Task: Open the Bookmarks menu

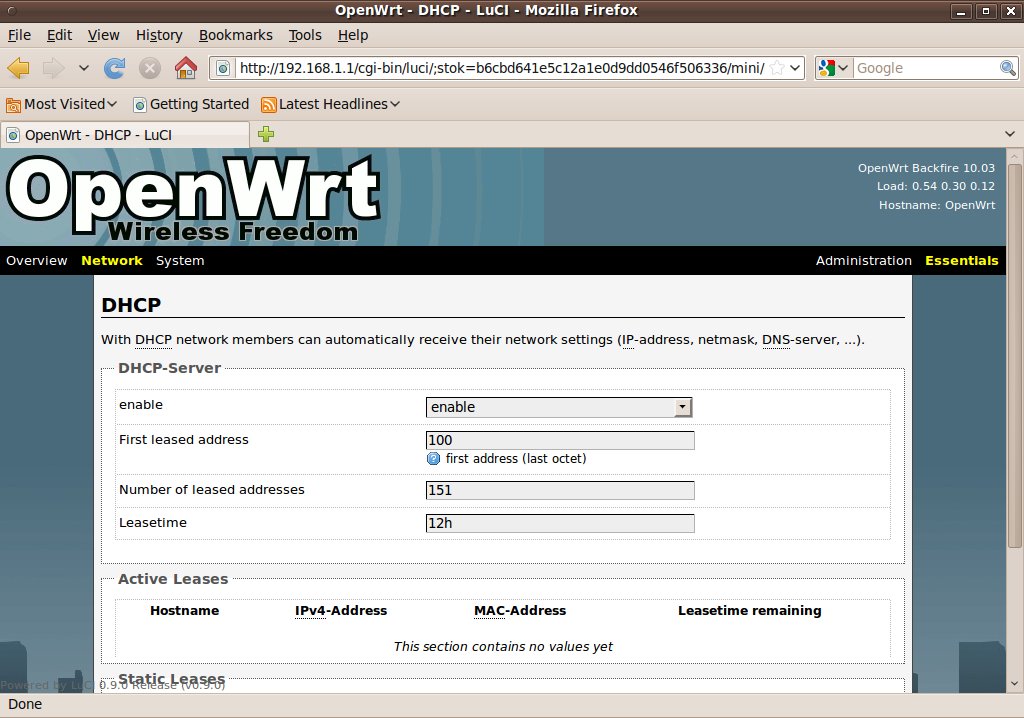Action: pos(236,35)
